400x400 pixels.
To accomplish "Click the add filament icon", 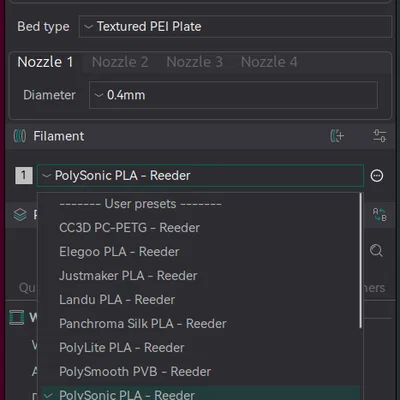I will (337, 136).
